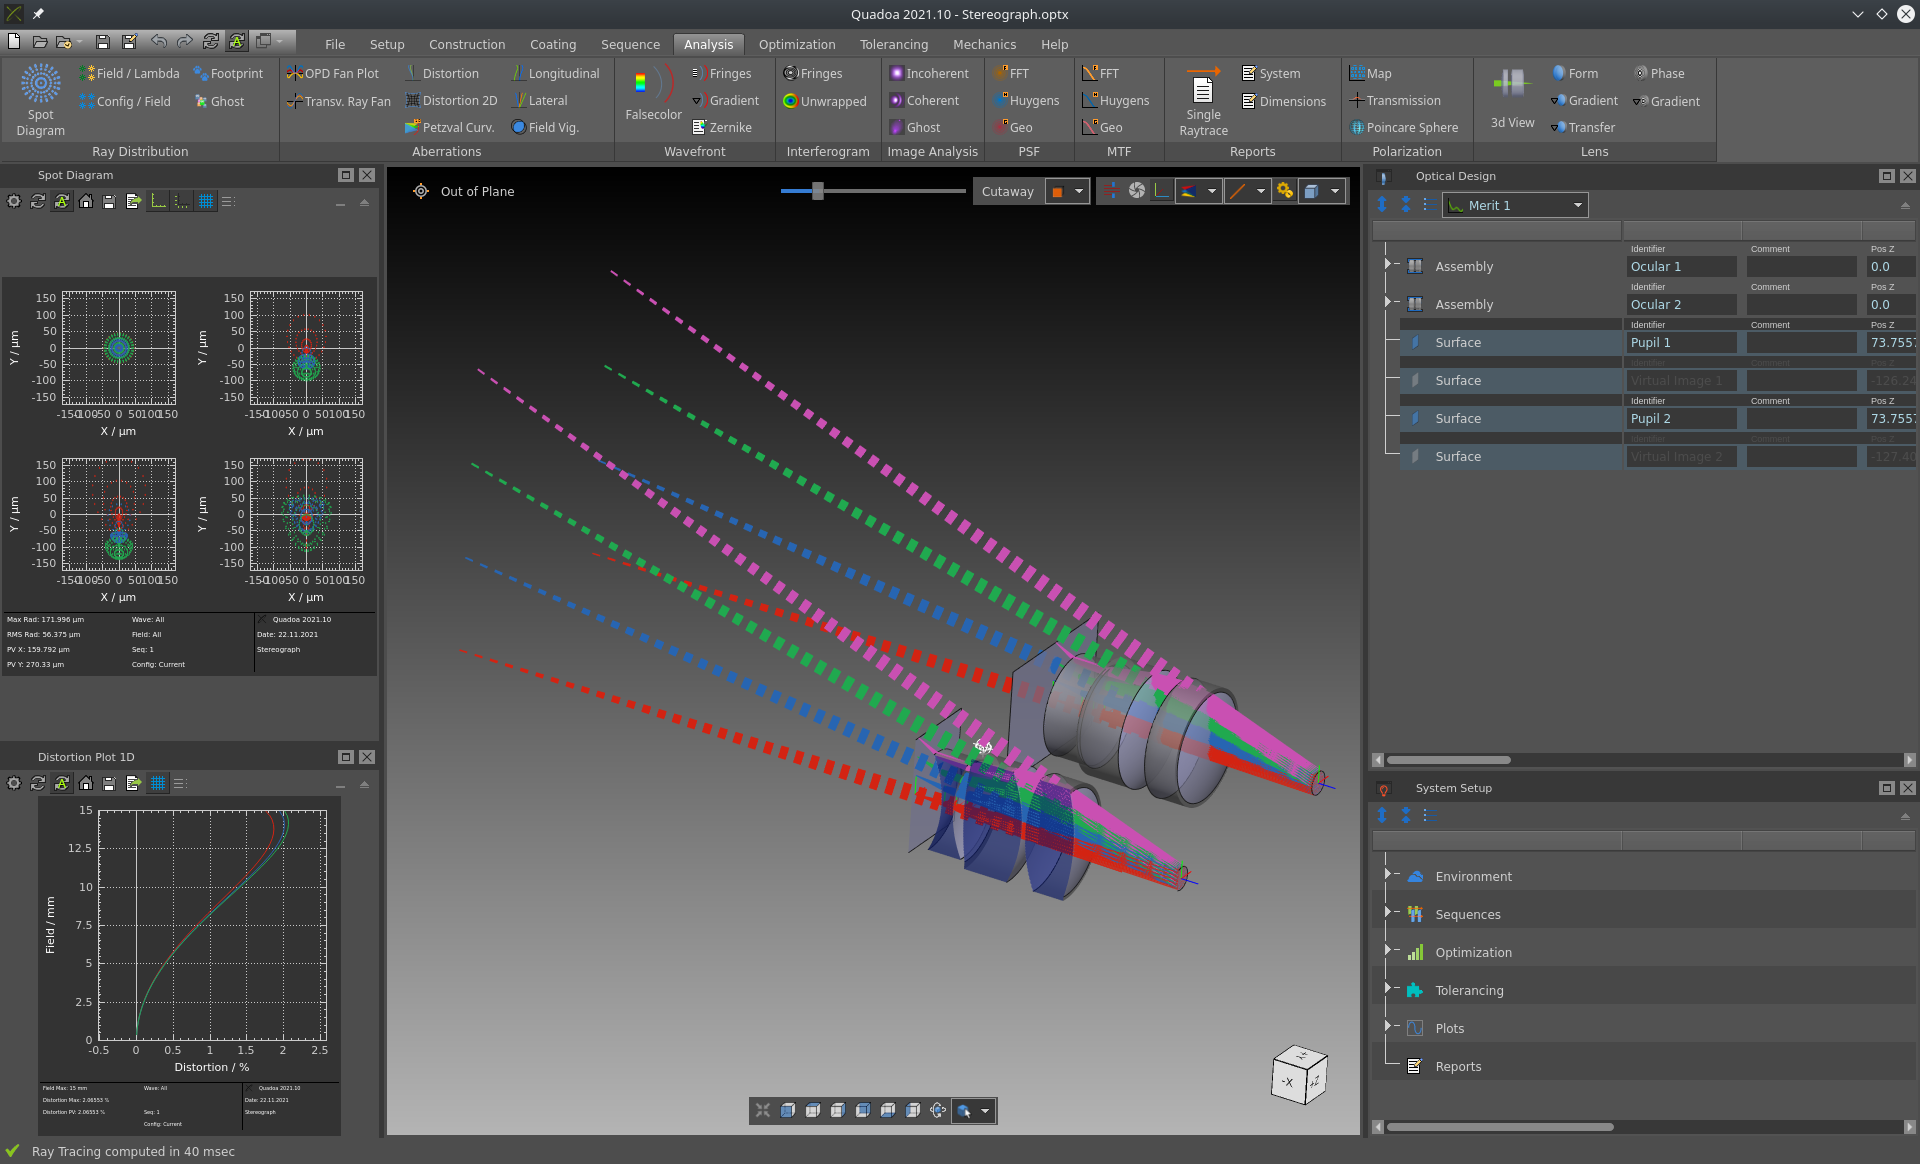The height and width of the screenshot is (1164, 1920).
Task: Open OPD Fan Plot aberration
Action: [333, 73]
